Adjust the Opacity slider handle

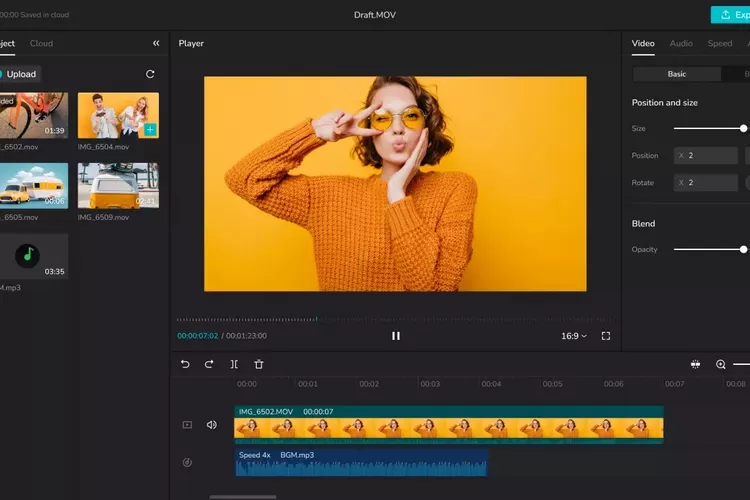pyautogui.click(x=743, y=249)
